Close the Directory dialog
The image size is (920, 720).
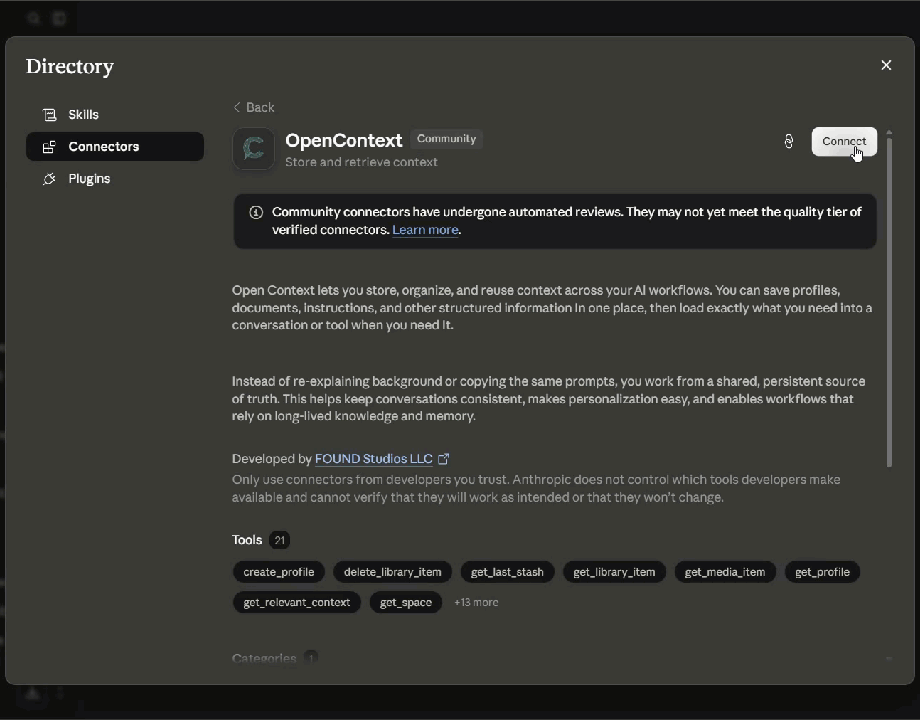pyautogui.click(x=886, y=65)
